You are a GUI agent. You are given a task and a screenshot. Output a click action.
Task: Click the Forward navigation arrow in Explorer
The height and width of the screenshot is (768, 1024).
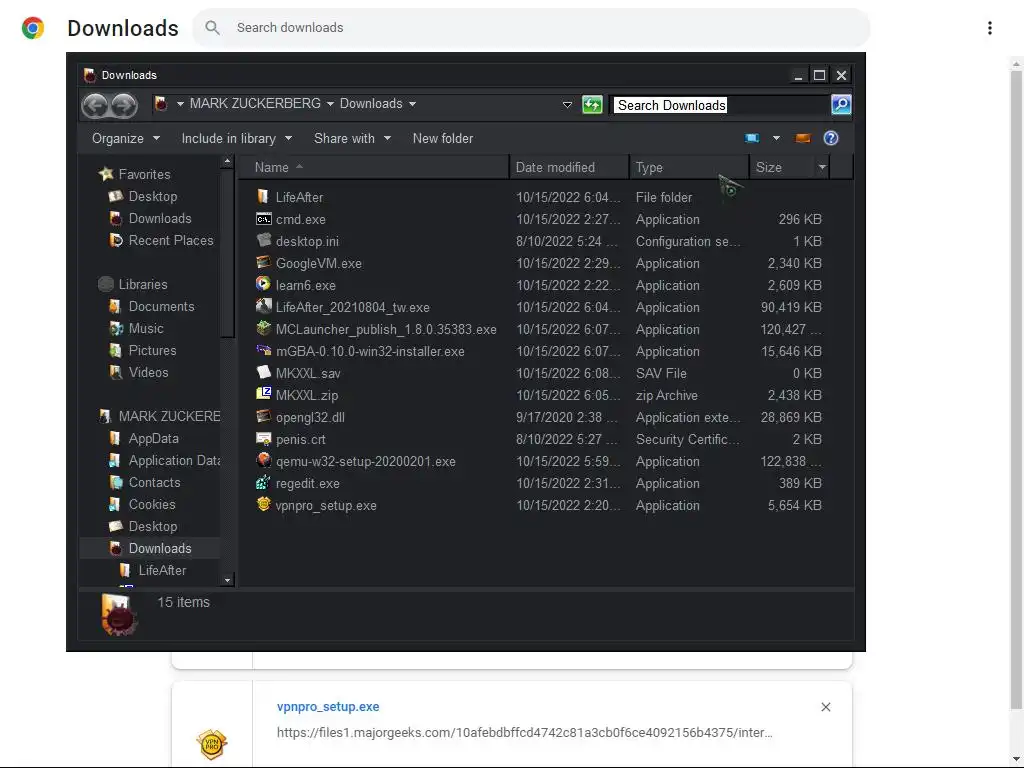coord(123,105)
